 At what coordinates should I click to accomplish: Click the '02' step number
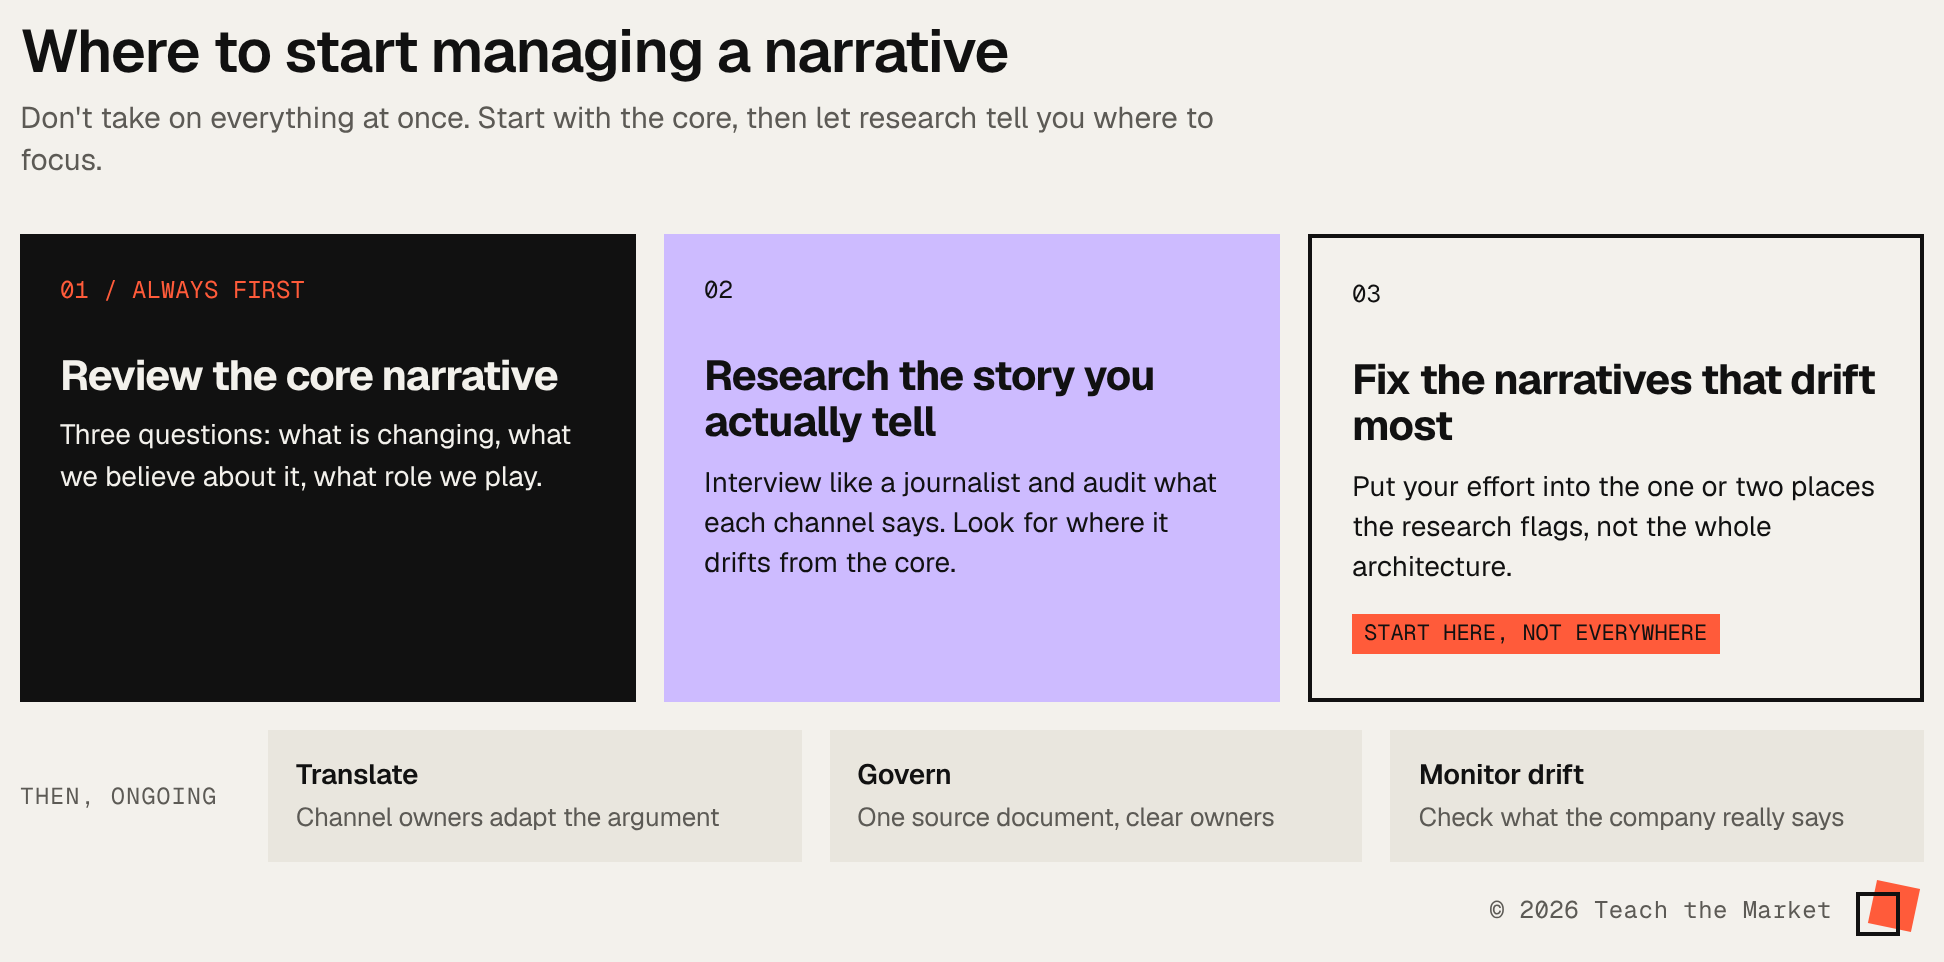tap(718, 290)
